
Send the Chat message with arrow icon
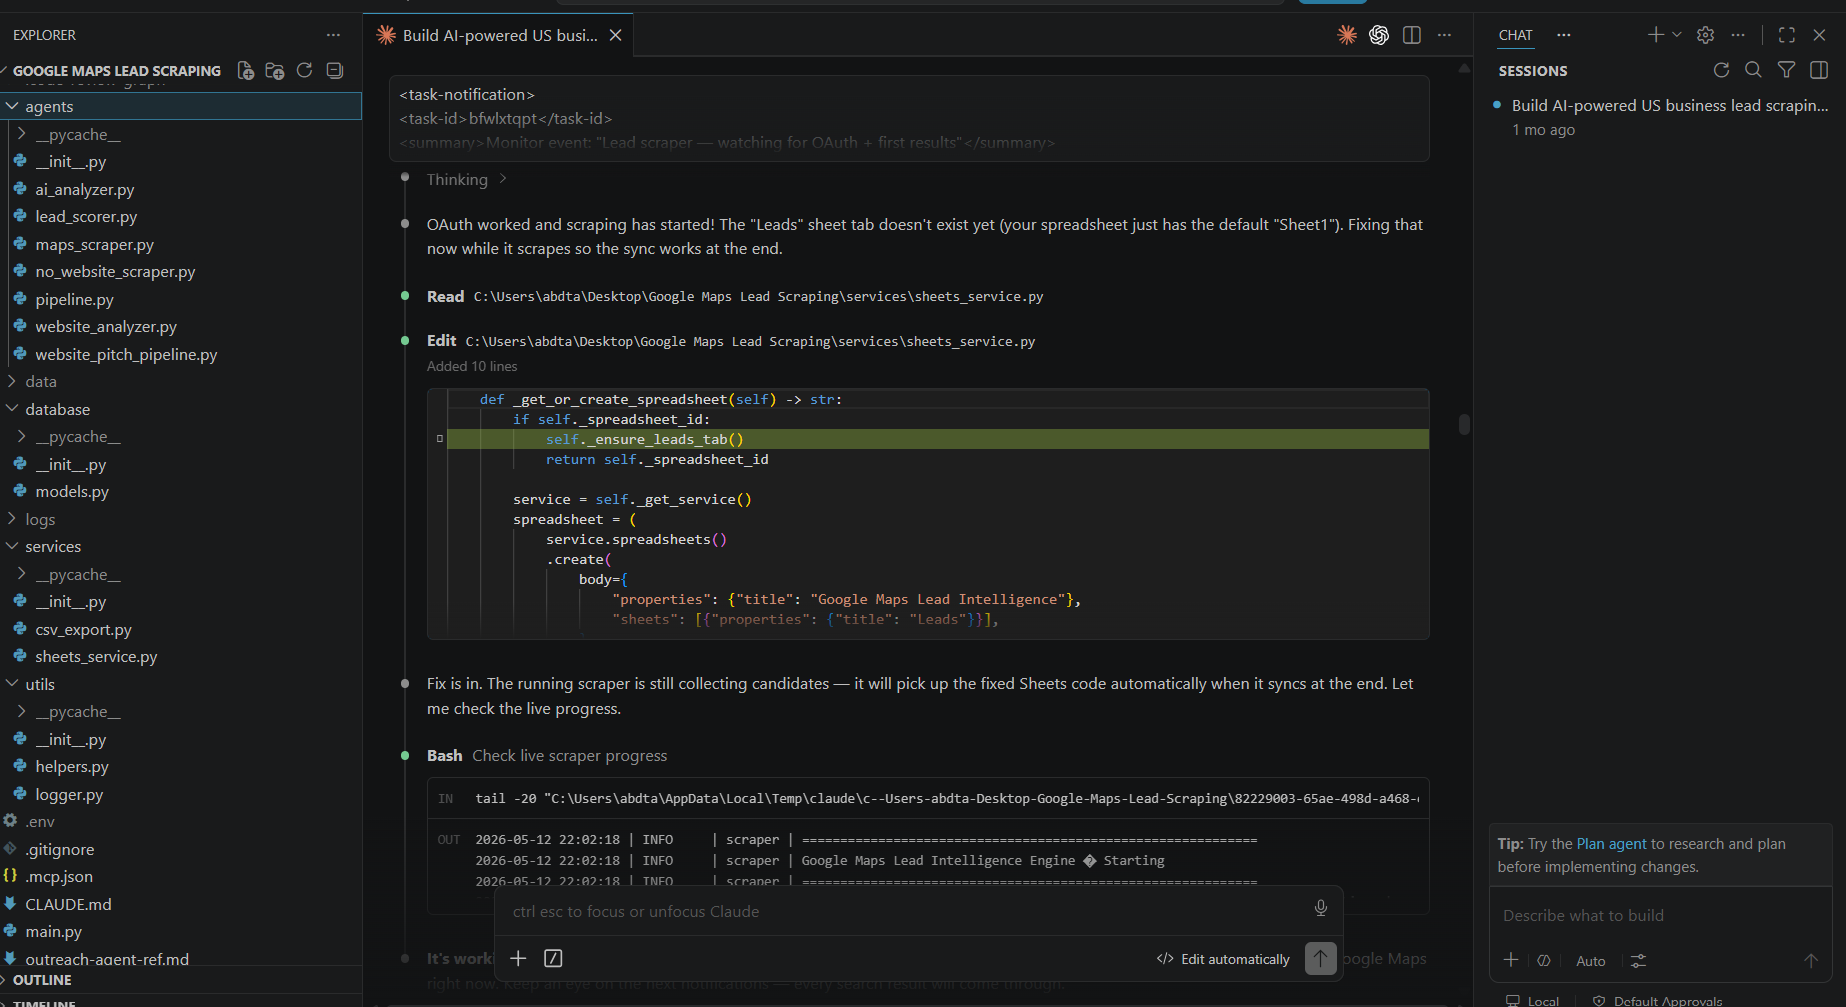click(x=1811, y=960)
